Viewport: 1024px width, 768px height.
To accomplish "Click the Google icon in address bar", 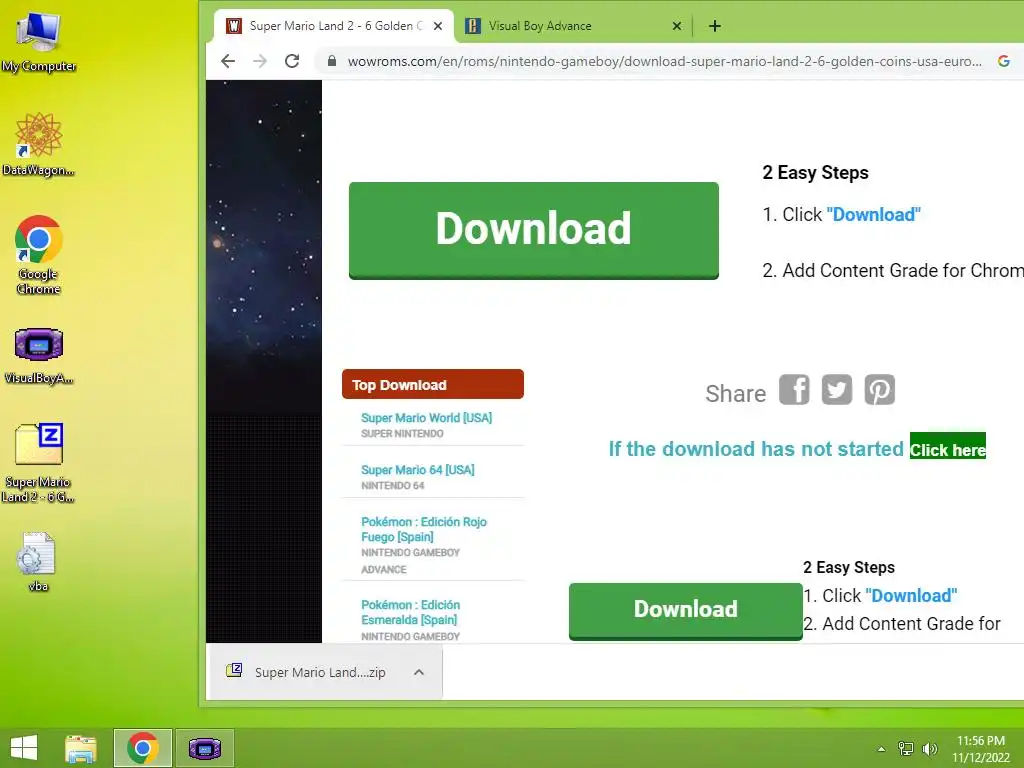I will pyautogui.click(x=1004, y=61).
